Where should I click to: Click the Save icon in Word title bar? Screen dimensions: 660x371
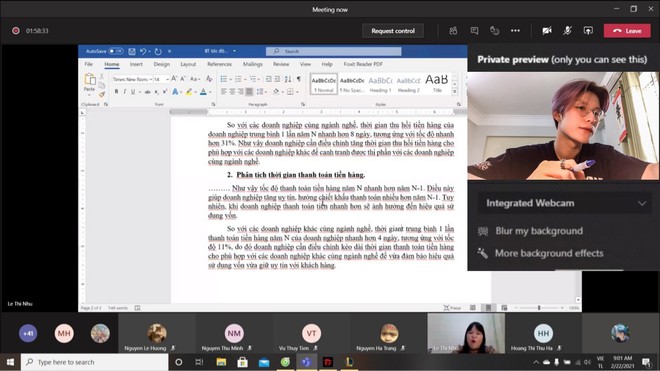(132, 51)
